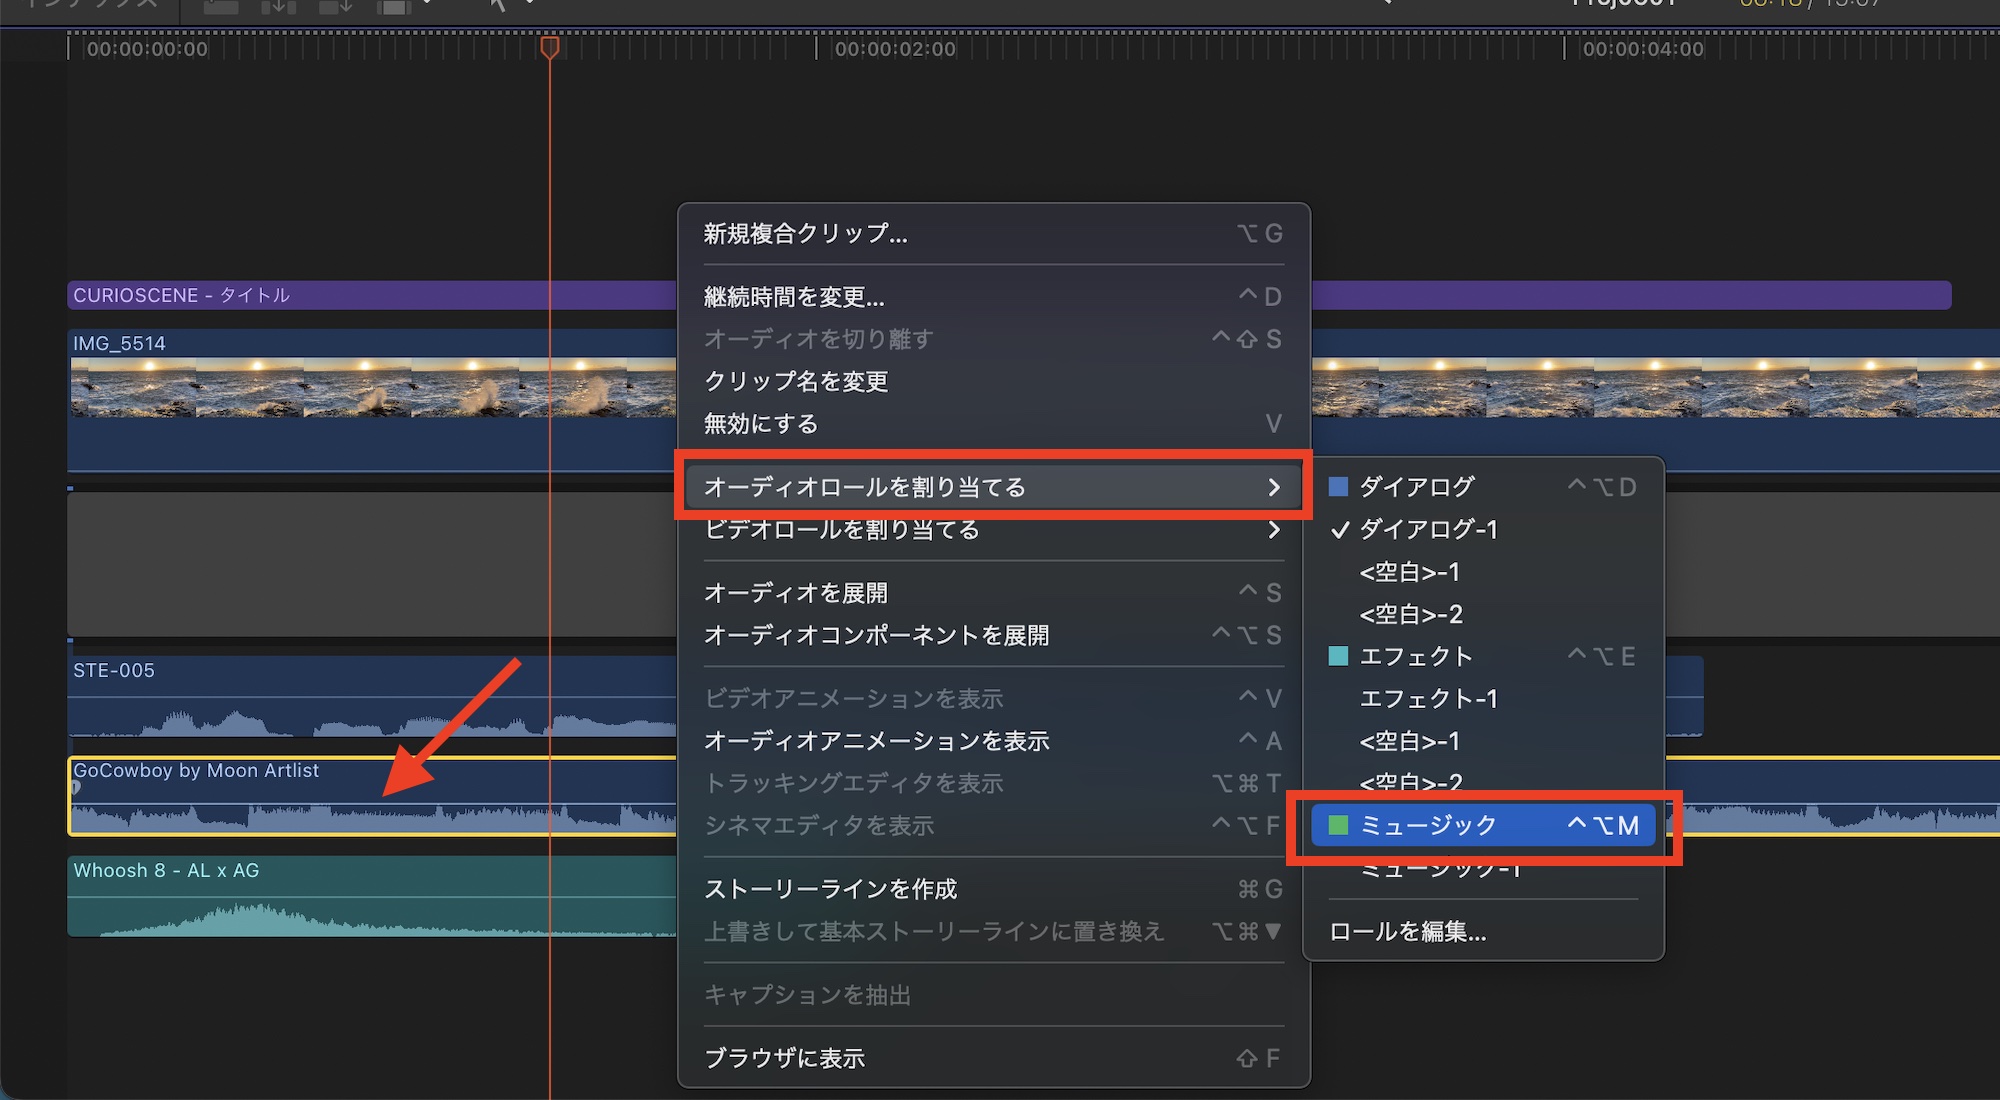Open ロールを編集... role editor

point(1407,931)
